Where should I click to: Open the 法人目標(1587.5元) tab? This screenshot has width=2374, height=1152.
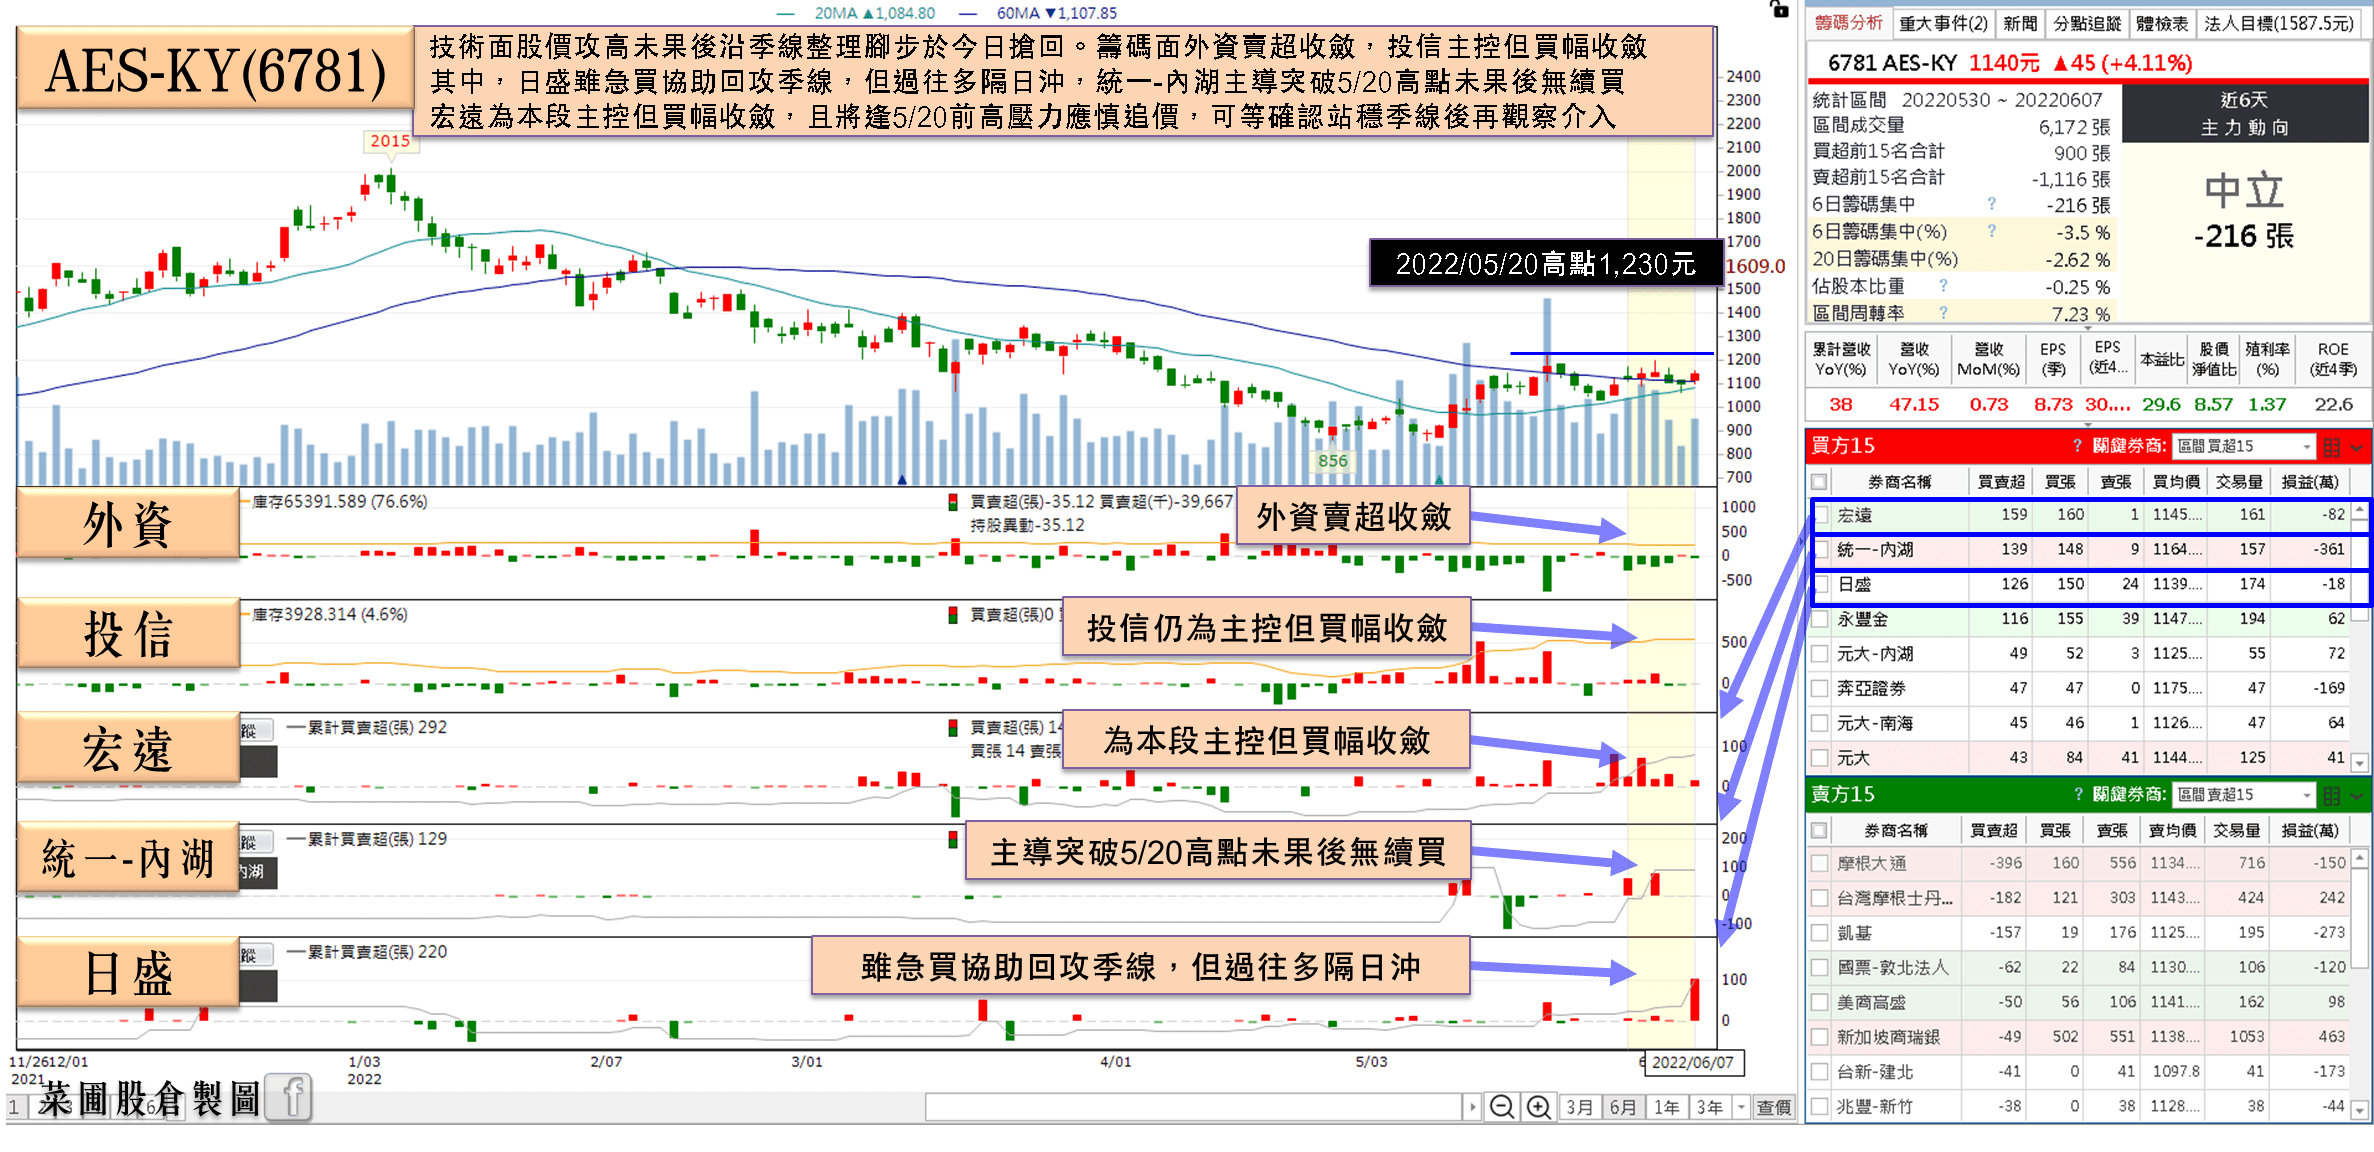click(2279, 23)
